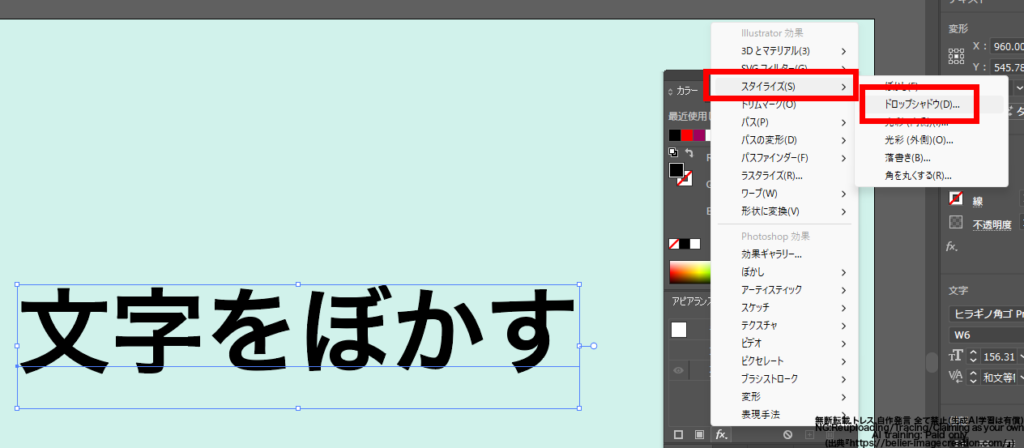
Task: Open the スケッチ submenu
Action: [x=784, y=307]
